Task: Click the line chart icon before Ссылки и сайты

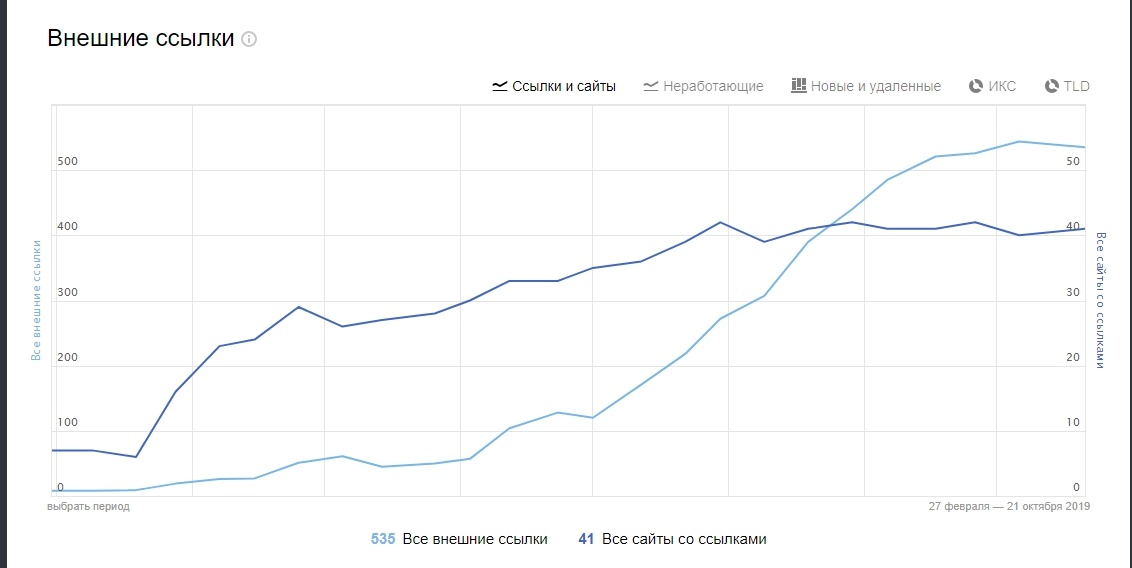Action: click(500, 86)
